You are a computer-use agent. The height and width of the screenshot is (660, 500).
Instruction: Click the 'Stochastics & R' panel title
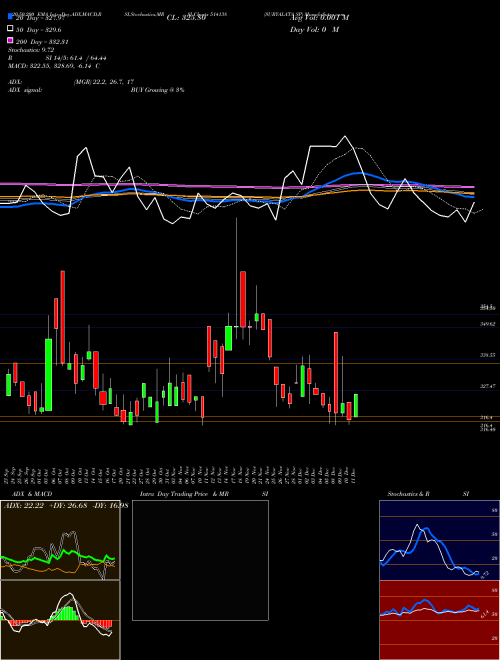(409, 494)
